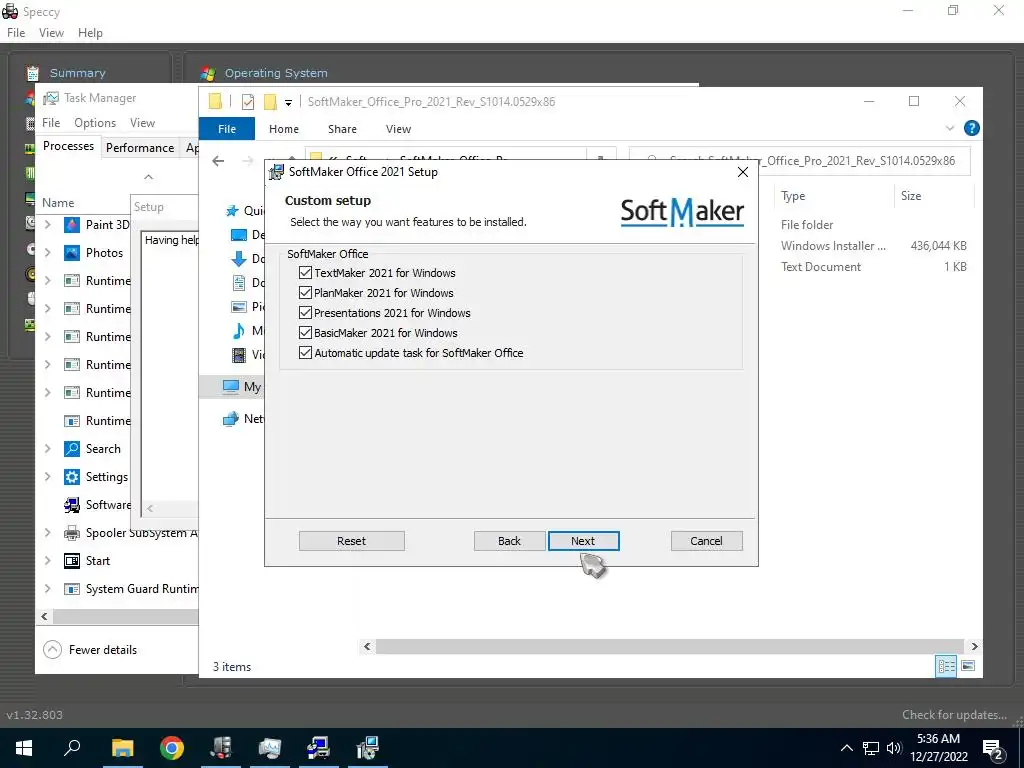Switch Explorer to large icons view
The image size is (1024, 768).
(x=968, y=665)
